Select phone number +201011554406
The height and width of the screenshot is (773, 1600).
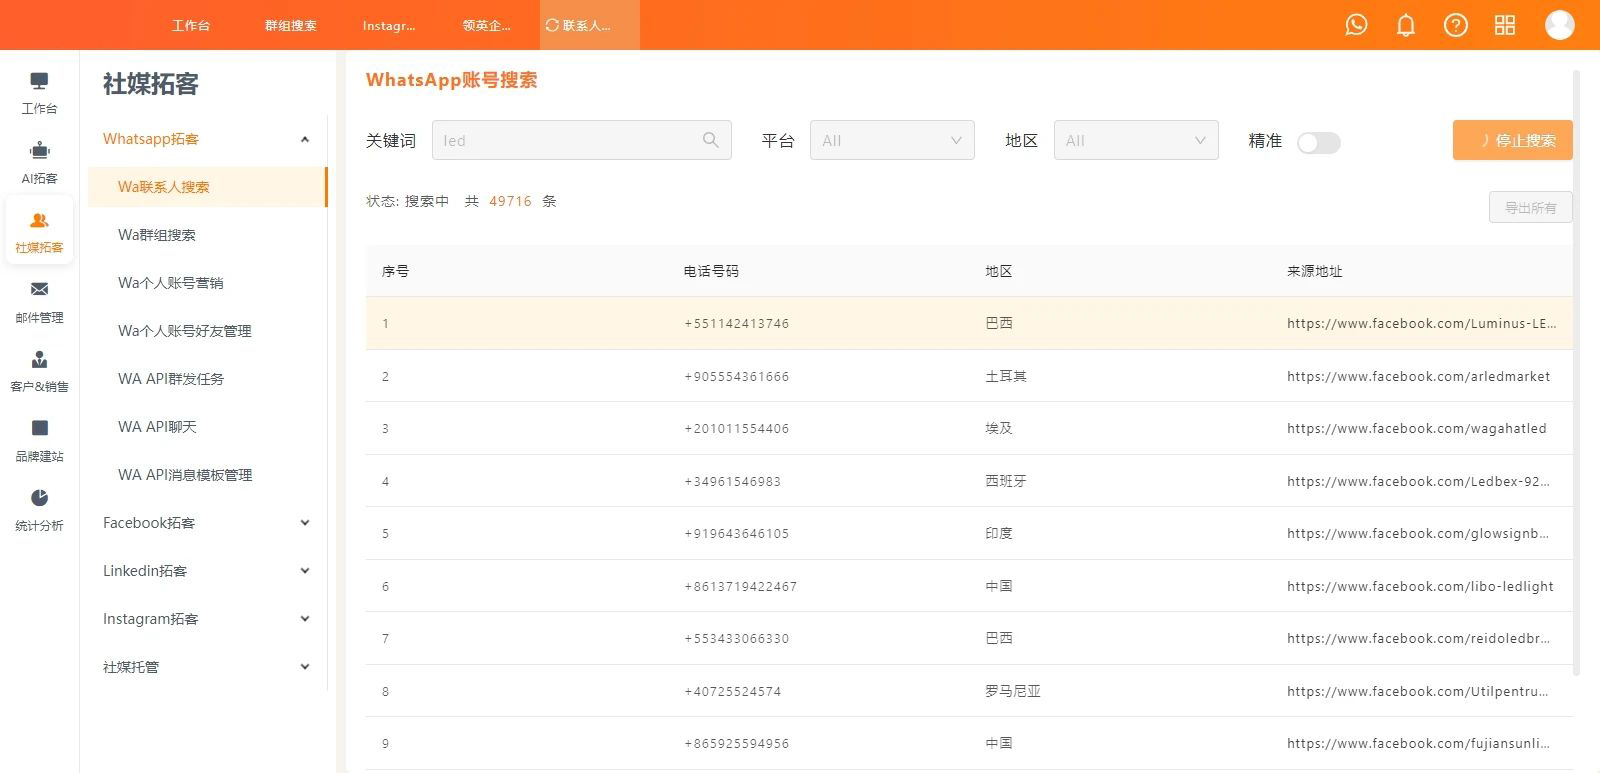pyautogui.click(x=737, y=428)
